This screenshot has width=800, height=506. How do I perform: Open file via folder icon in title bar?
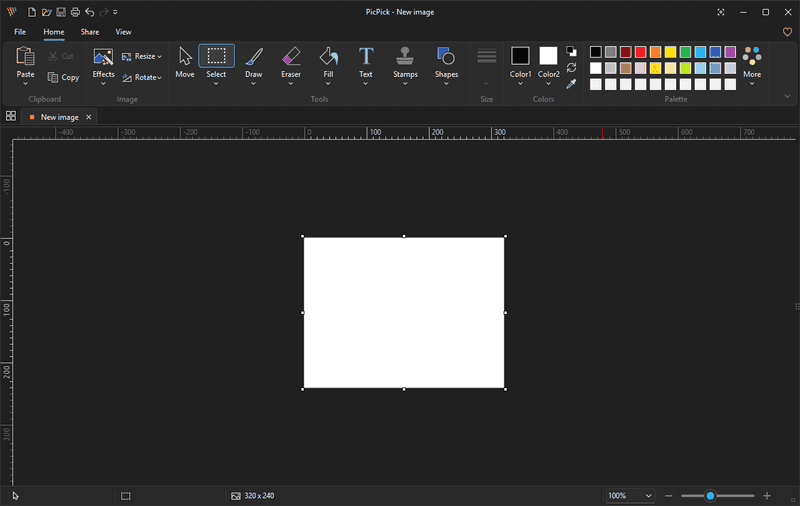tap(46, 12)
